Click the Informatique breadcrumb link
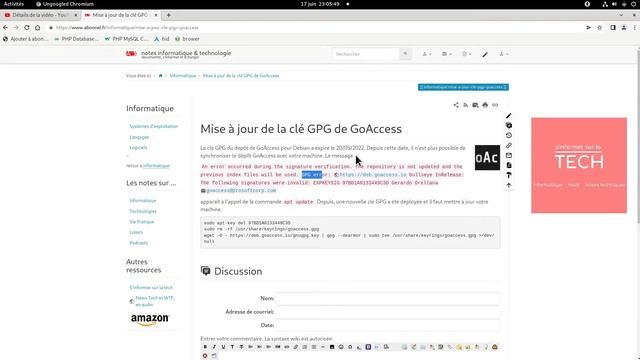 tap(183, 76)
